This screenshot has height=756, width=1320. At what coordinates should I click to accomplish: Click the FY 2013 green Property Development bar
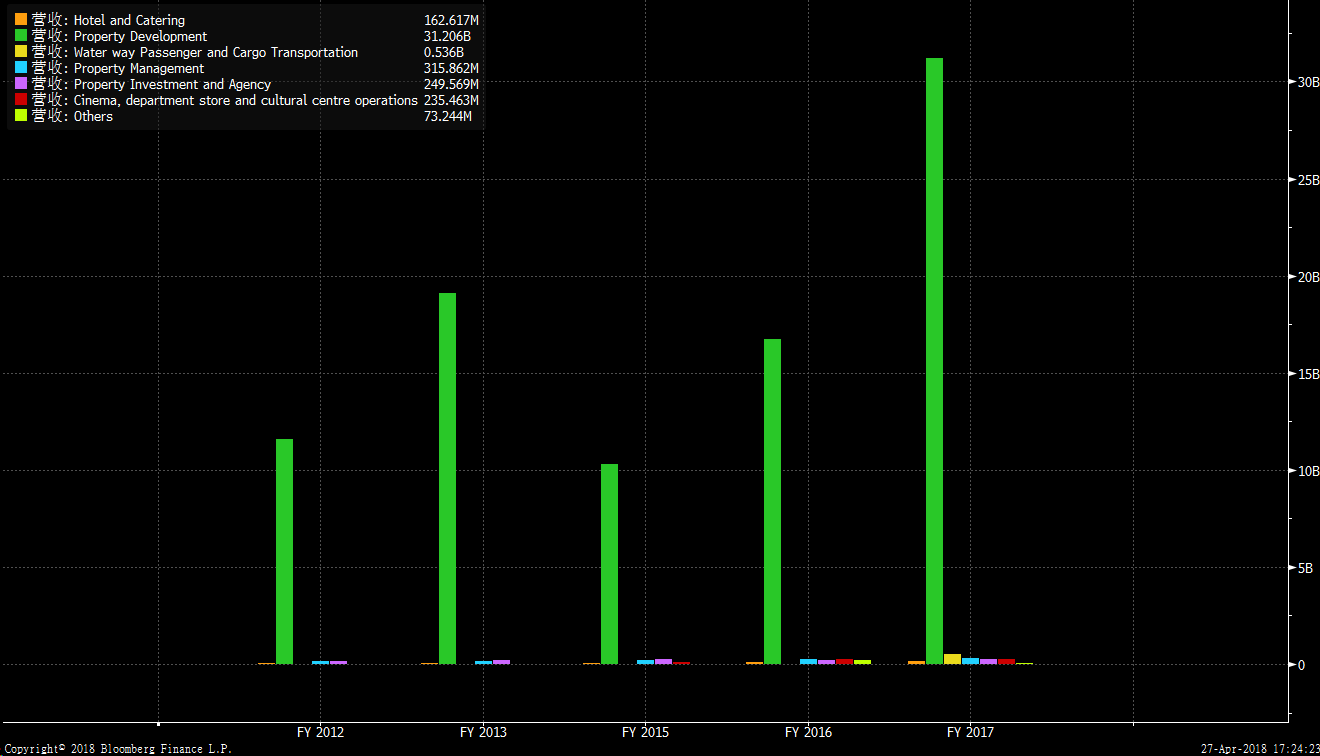tap(447, 478)
